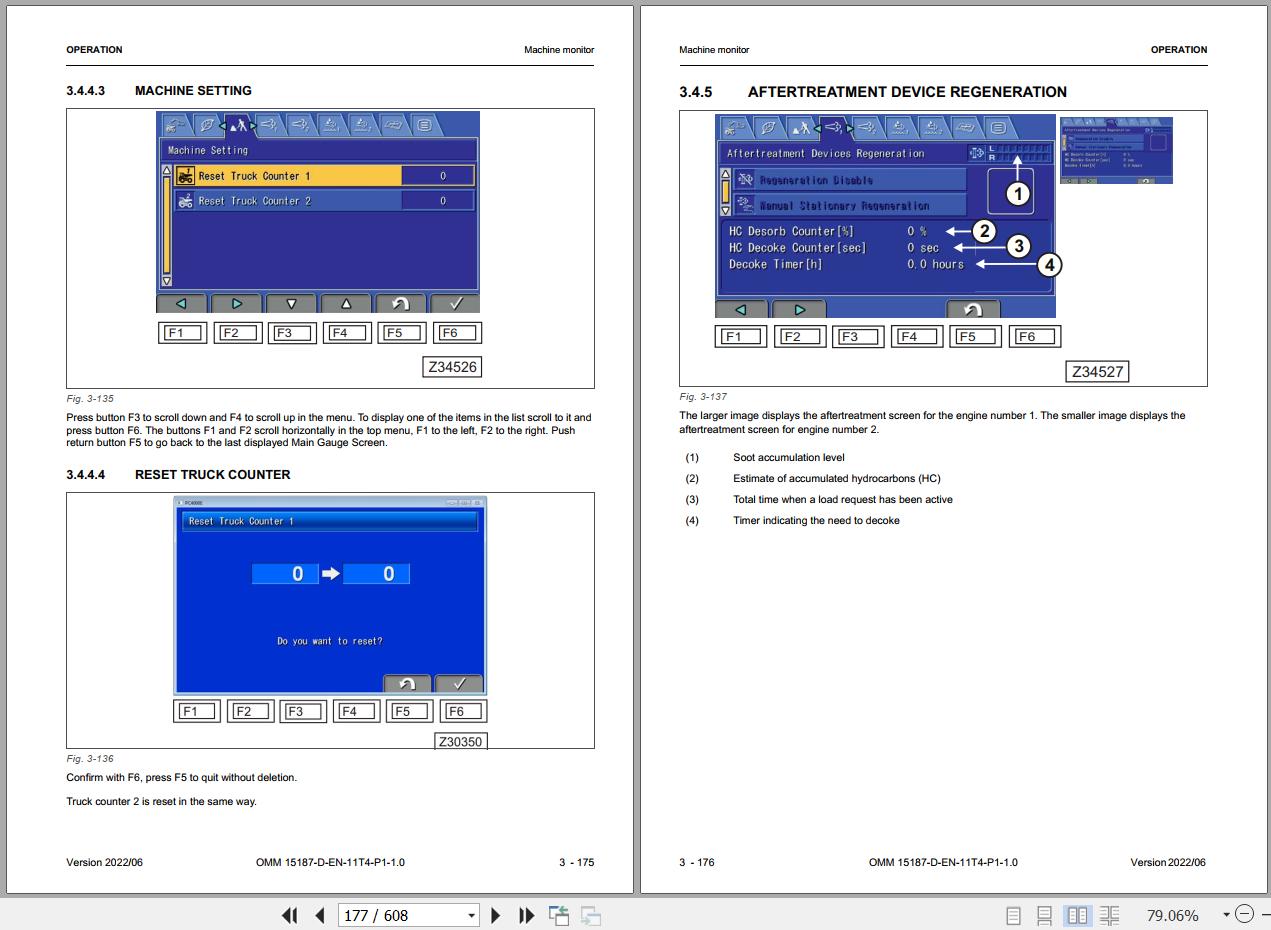Image resolution: width=1271 pixels, height=930 pixels.
Task: Click 'Reset Truck Counter 1' row in Machine Setting figure
Action: click(324, 176)
